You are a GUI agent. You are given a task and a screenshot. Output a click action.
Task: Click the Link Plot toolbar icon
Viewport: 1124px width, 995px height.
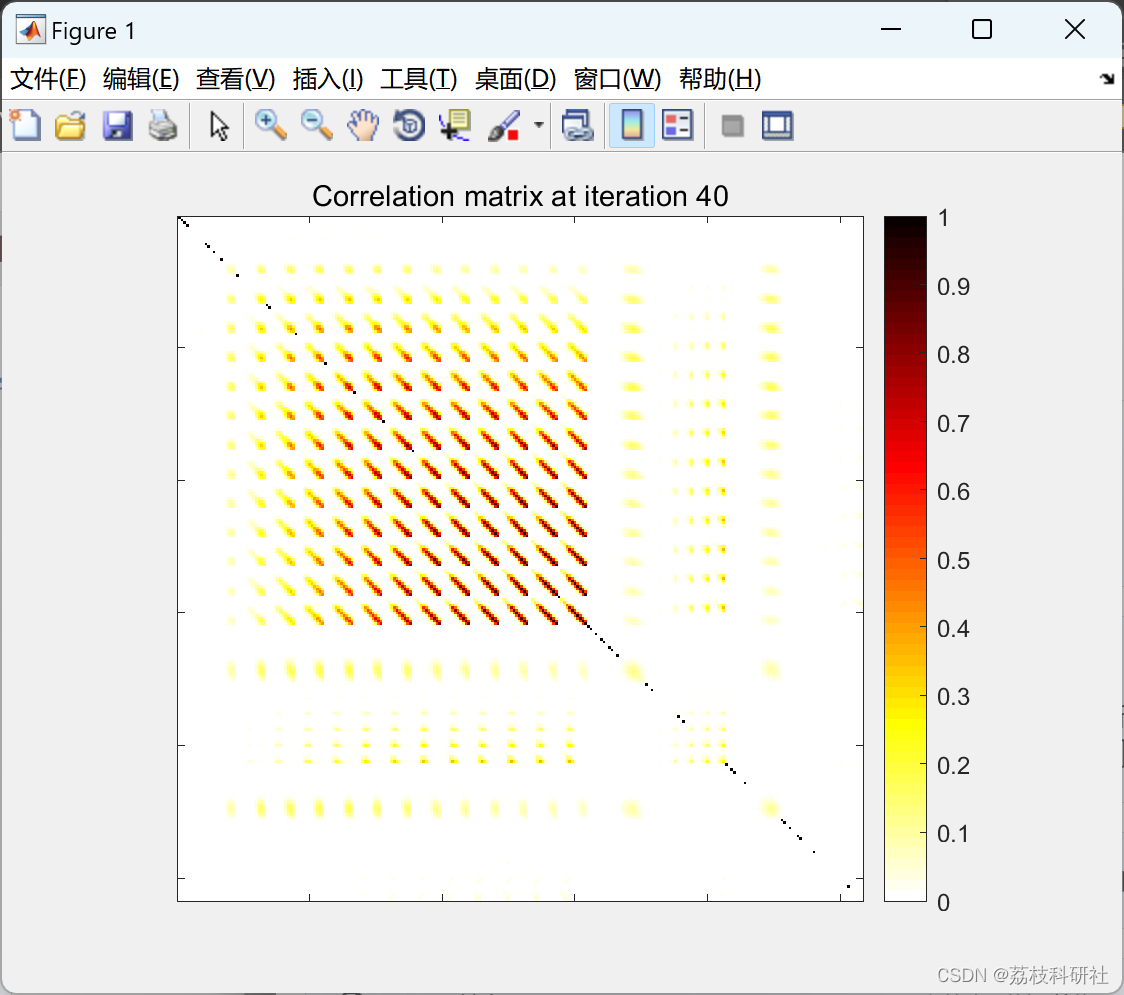click(577, 125)
